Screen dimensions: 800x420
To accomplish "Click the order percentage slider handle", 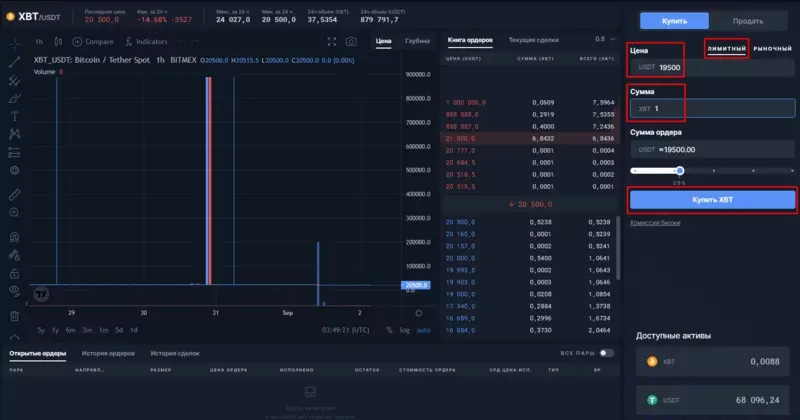I will click(680, 170).
